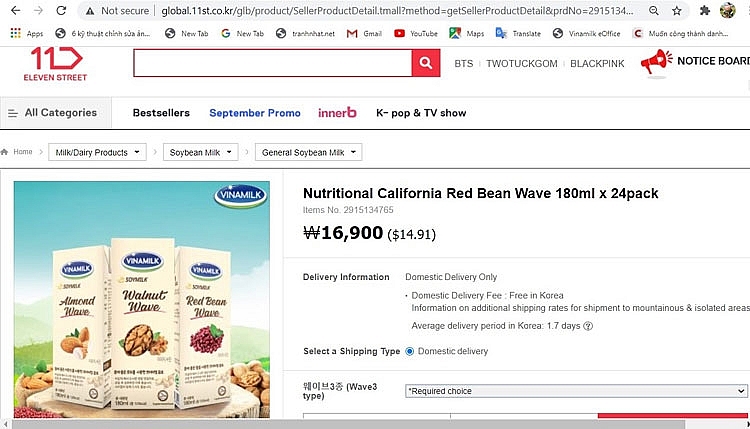Expand the Soybean Milk category dropdown

click(200, 152)
